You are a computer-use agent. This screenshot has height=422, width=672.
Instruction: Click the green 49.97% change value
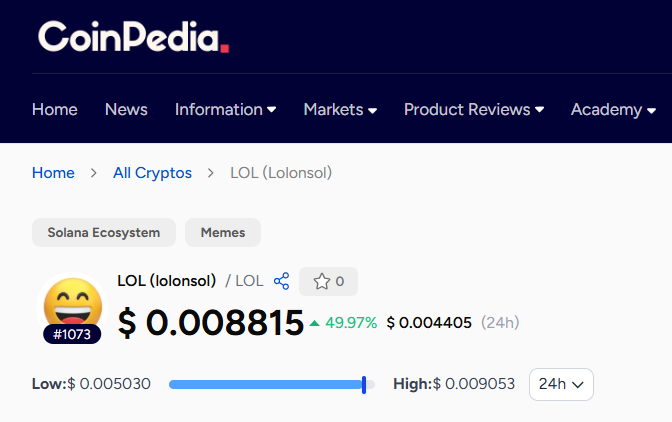click(351, 323)
